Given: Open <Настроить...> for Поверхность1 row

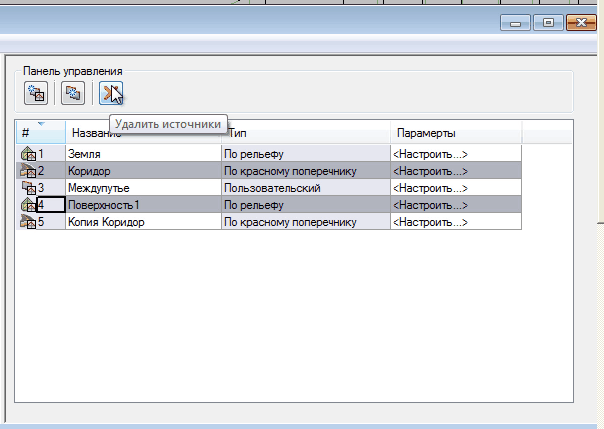Looking at the screenshot, I should pyautogui.click(x=430, y=205).
